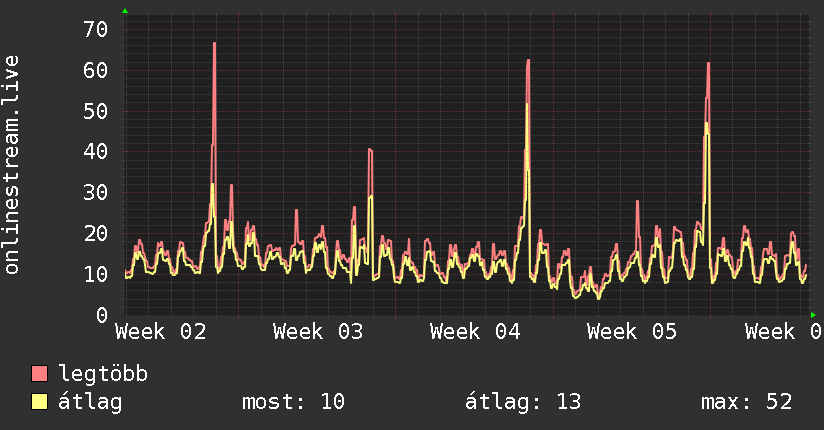Click the 'most: 10' statistic
The width and height of the screenshot is (824, 430).
(x=293, y=402)
